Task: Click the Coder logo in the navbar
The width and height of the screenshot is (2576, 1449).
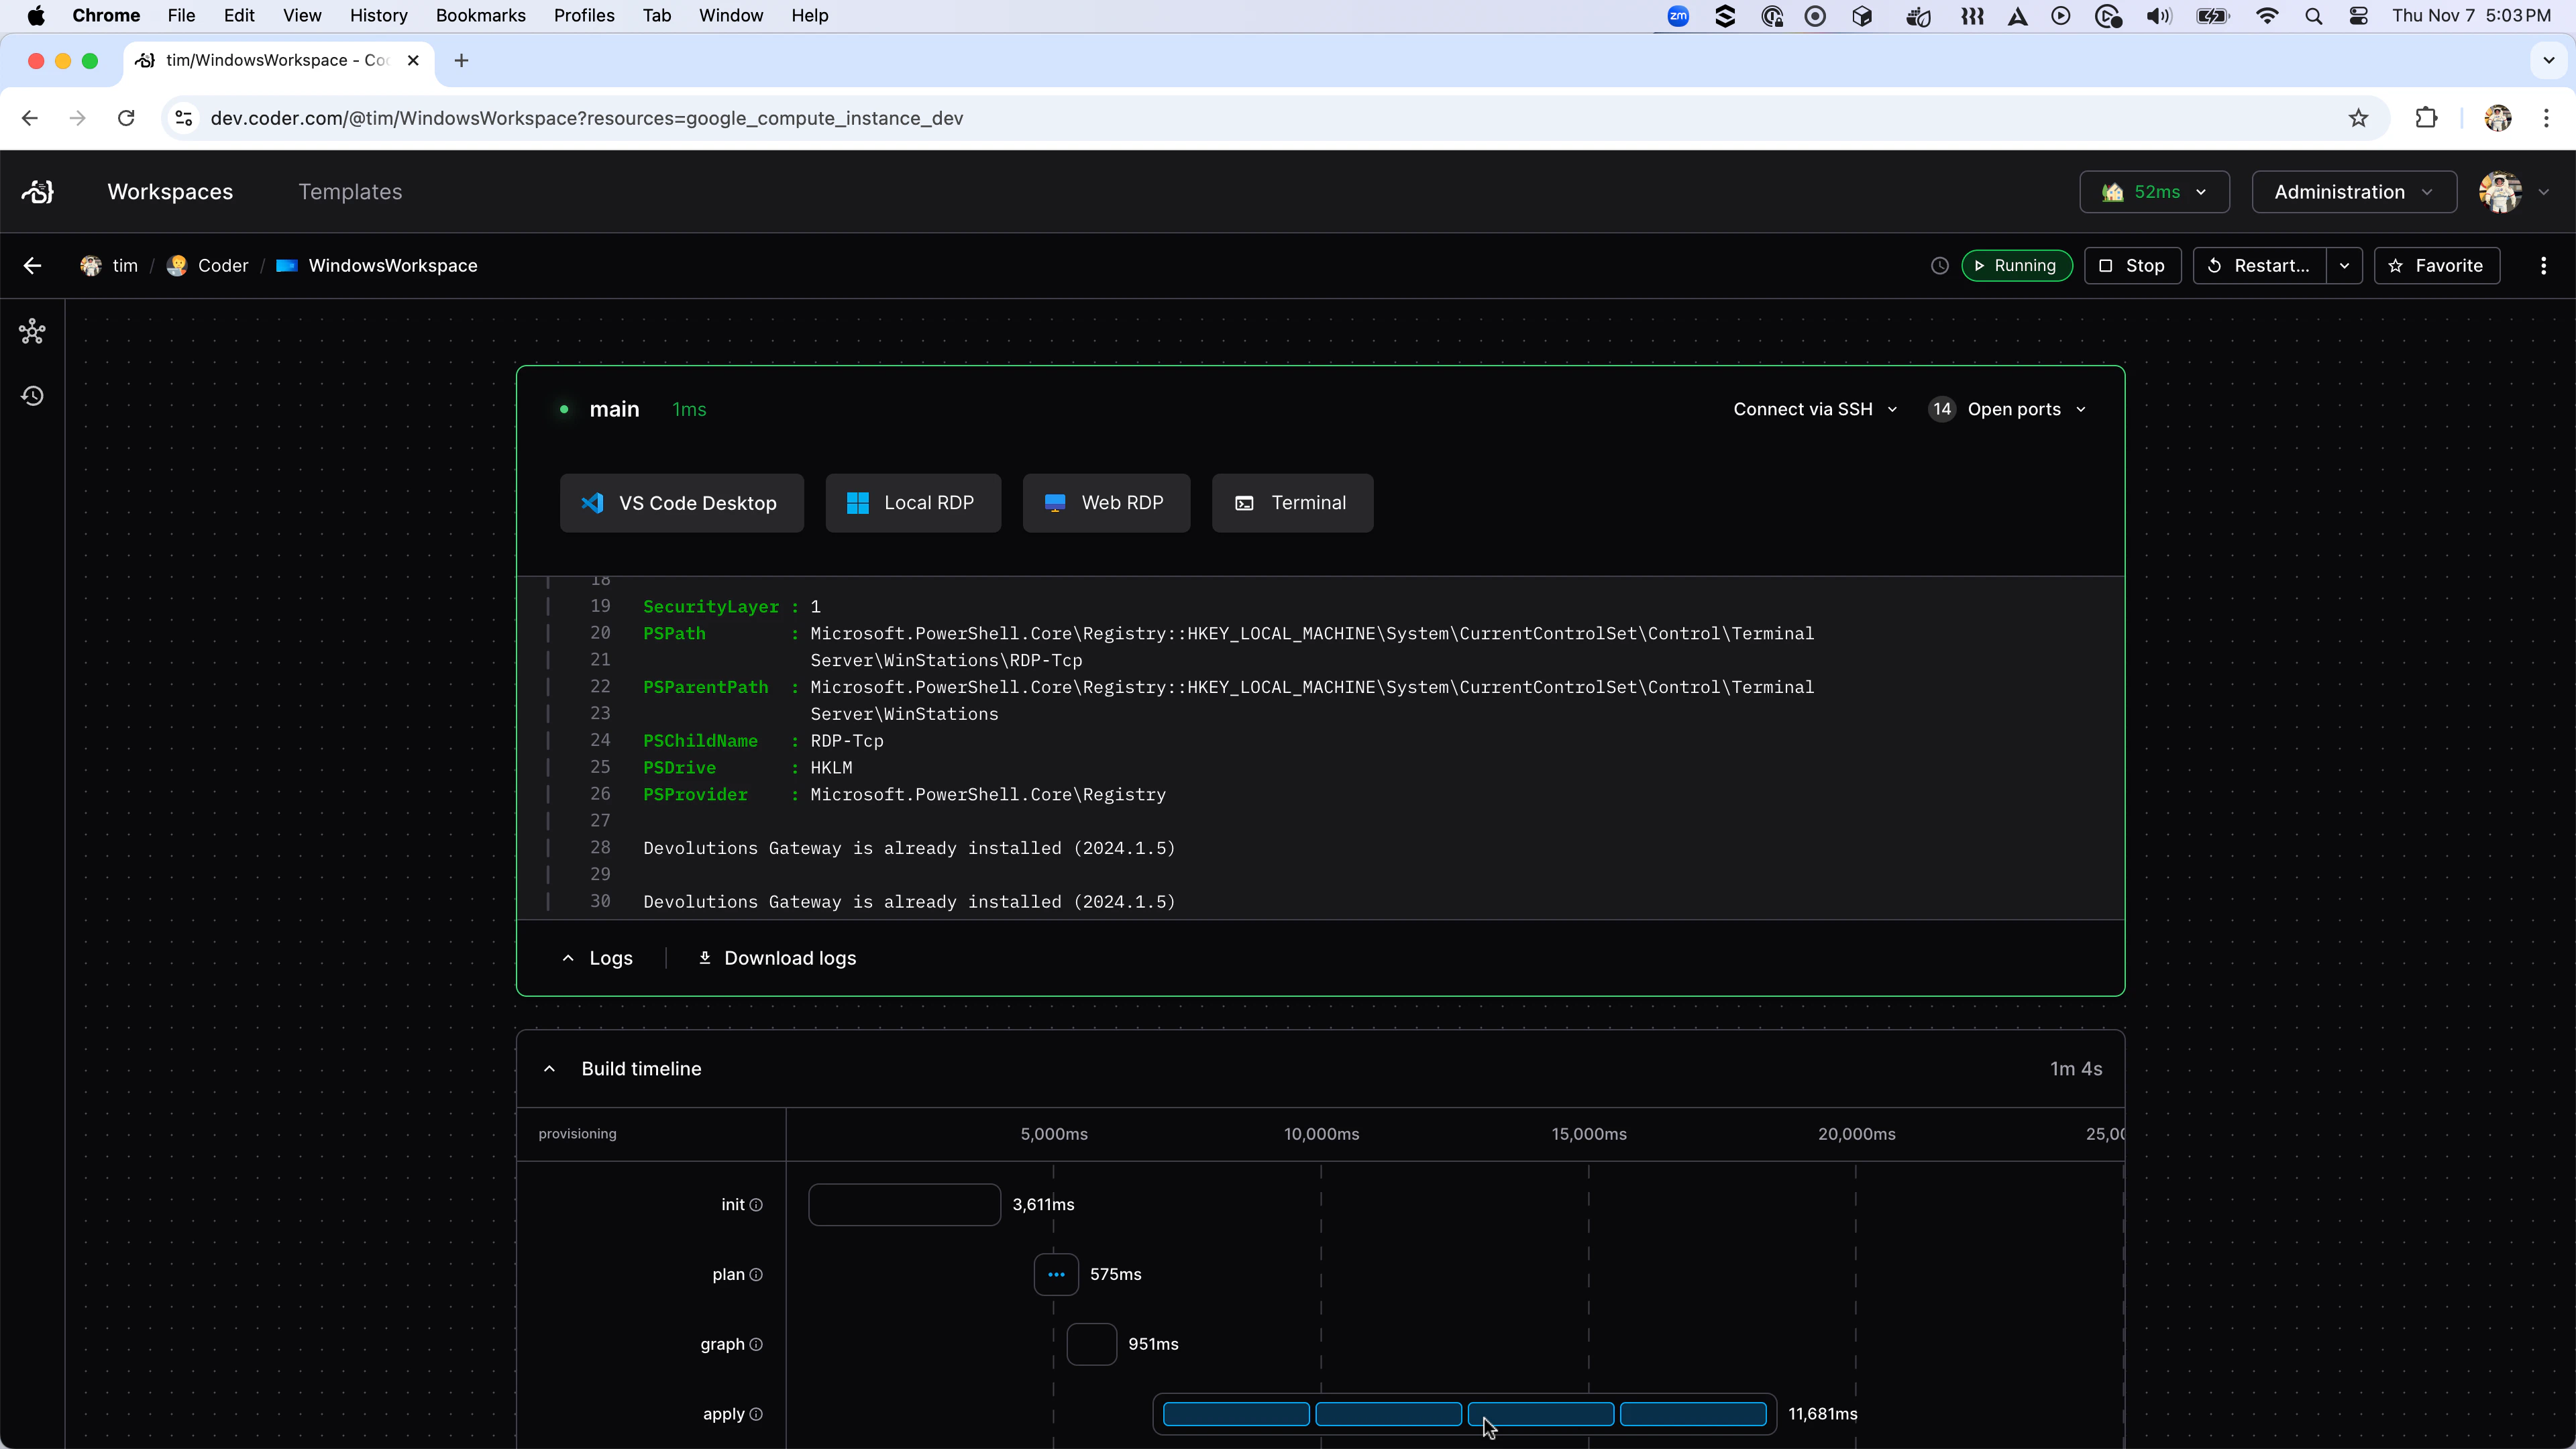Action: click(38, 192)
